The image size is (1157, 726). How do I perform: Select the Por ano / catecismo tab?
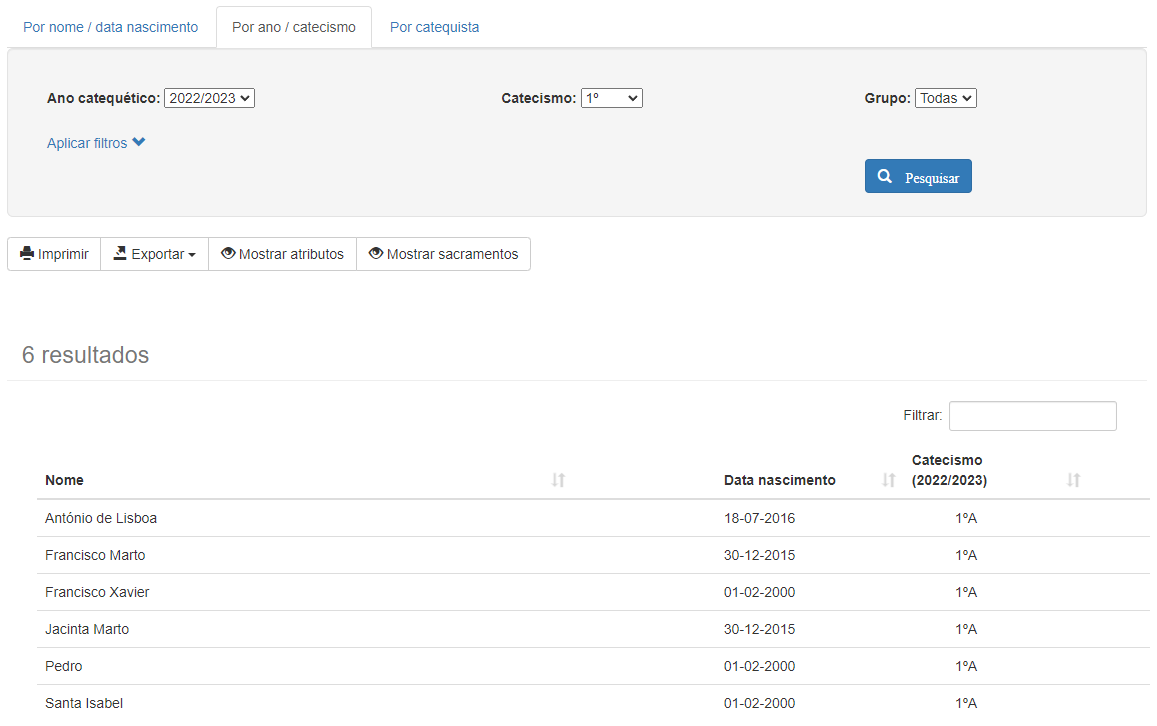(x=293, y=27)
